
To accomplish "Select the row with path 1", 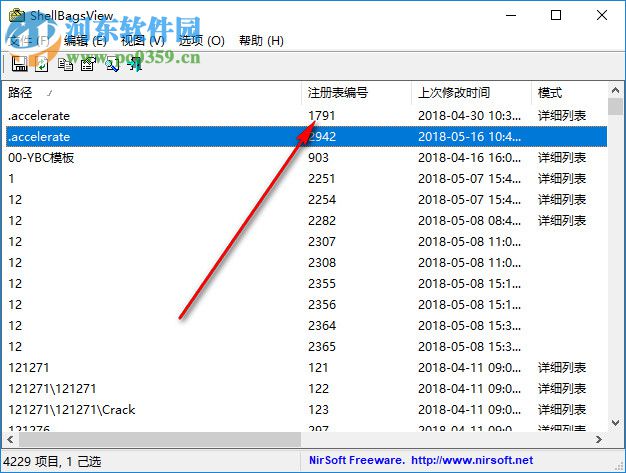I will (x=306, y=178).
